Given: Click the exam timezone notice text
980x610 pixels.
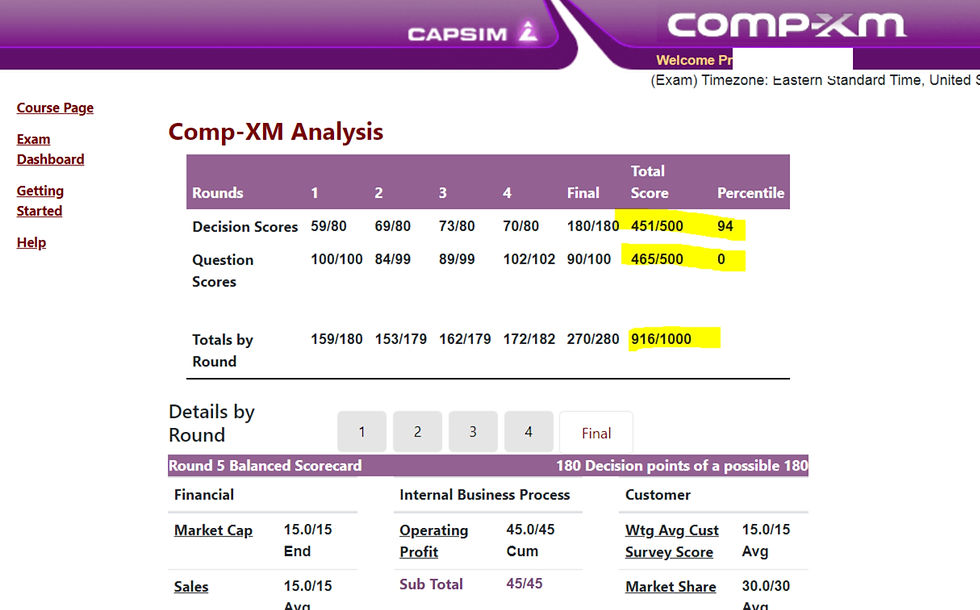Looking at the screenshot, I should (815, 80).
